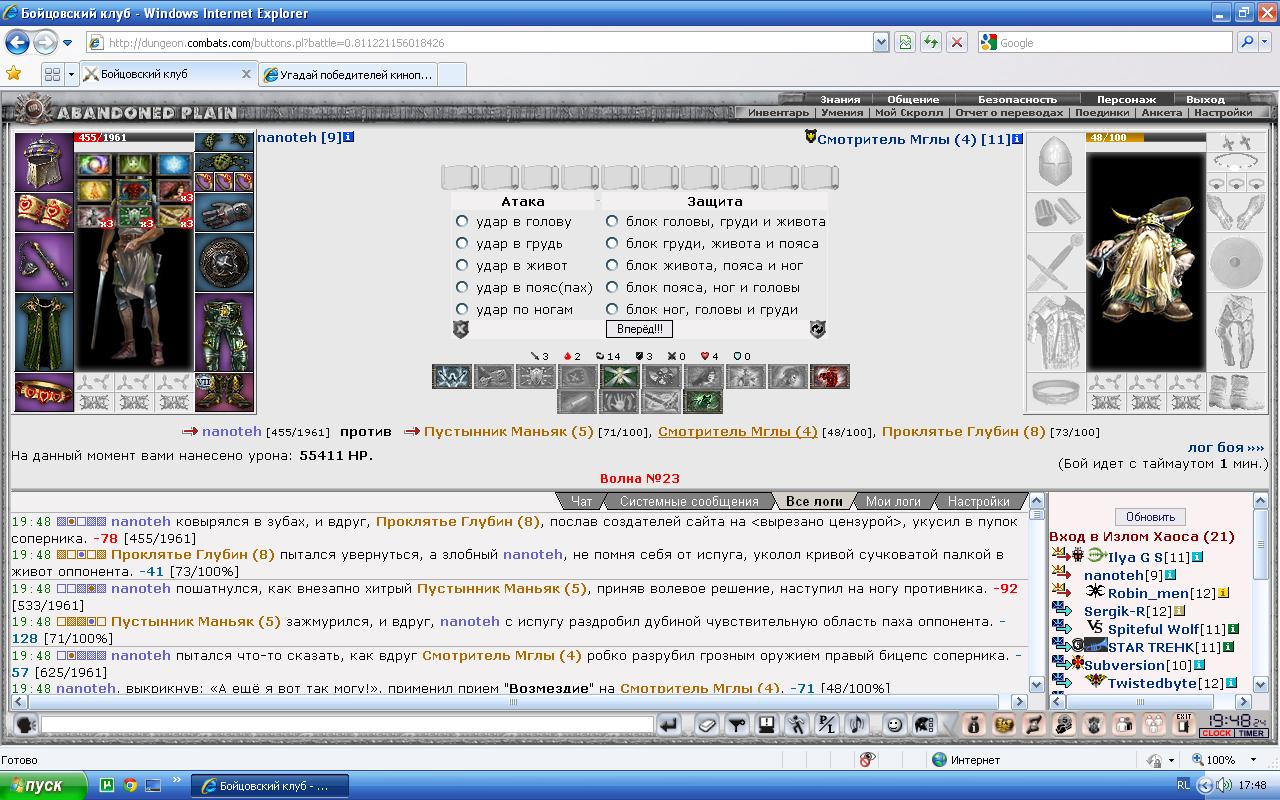Image resolution: width=1280 pixels, height=800 pixels.
Task: Open recent pages dropdown near Back
Action: coord(67,42)
